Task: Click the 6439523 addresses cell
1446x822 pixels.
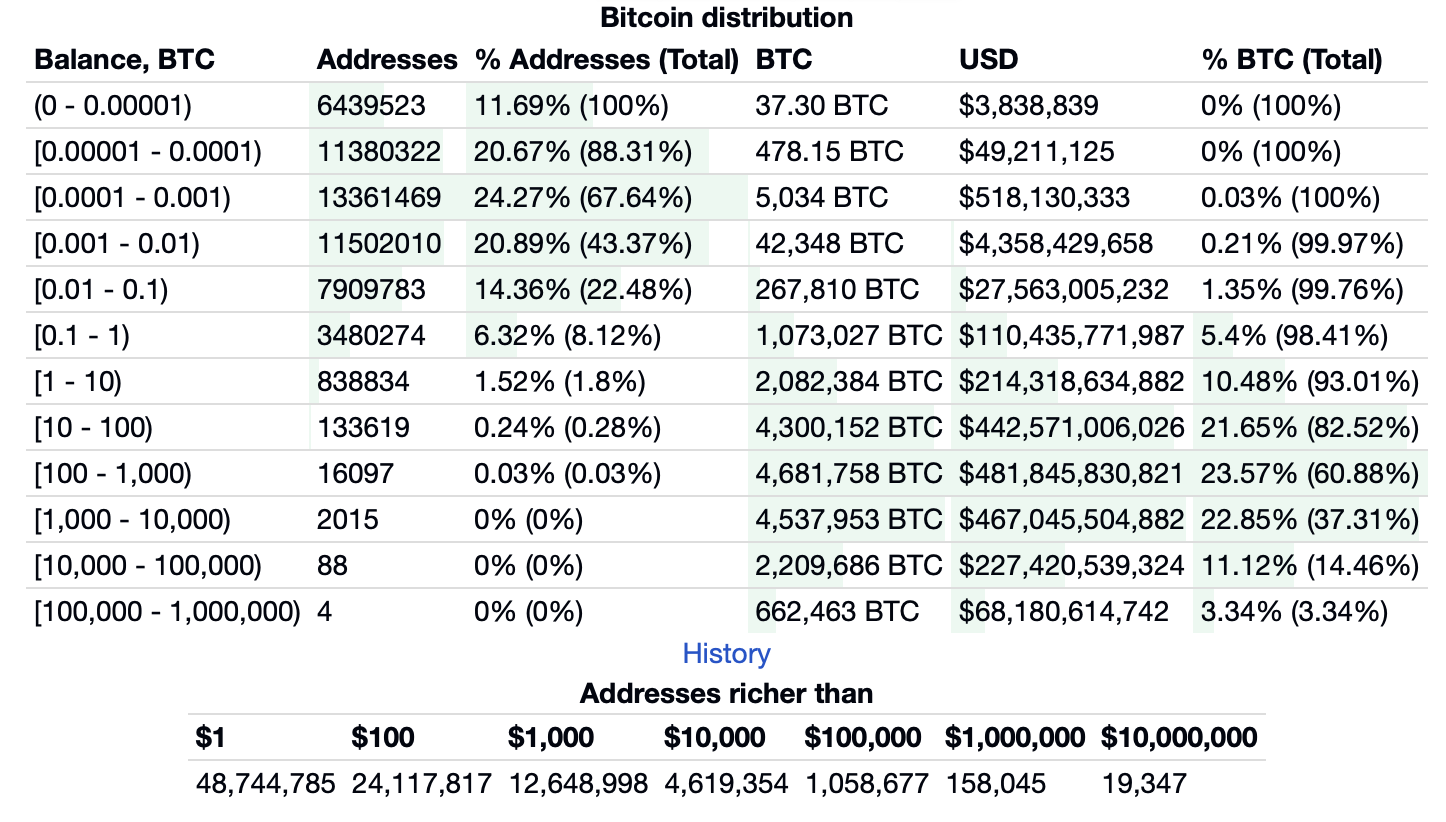Action: click(x=371, y=106)
